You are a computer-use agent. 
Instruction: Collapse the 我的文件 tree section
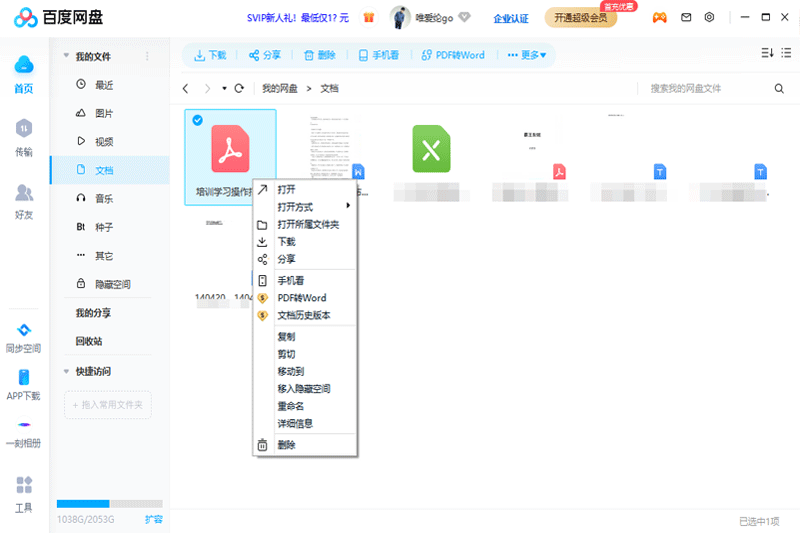[66, 56]
